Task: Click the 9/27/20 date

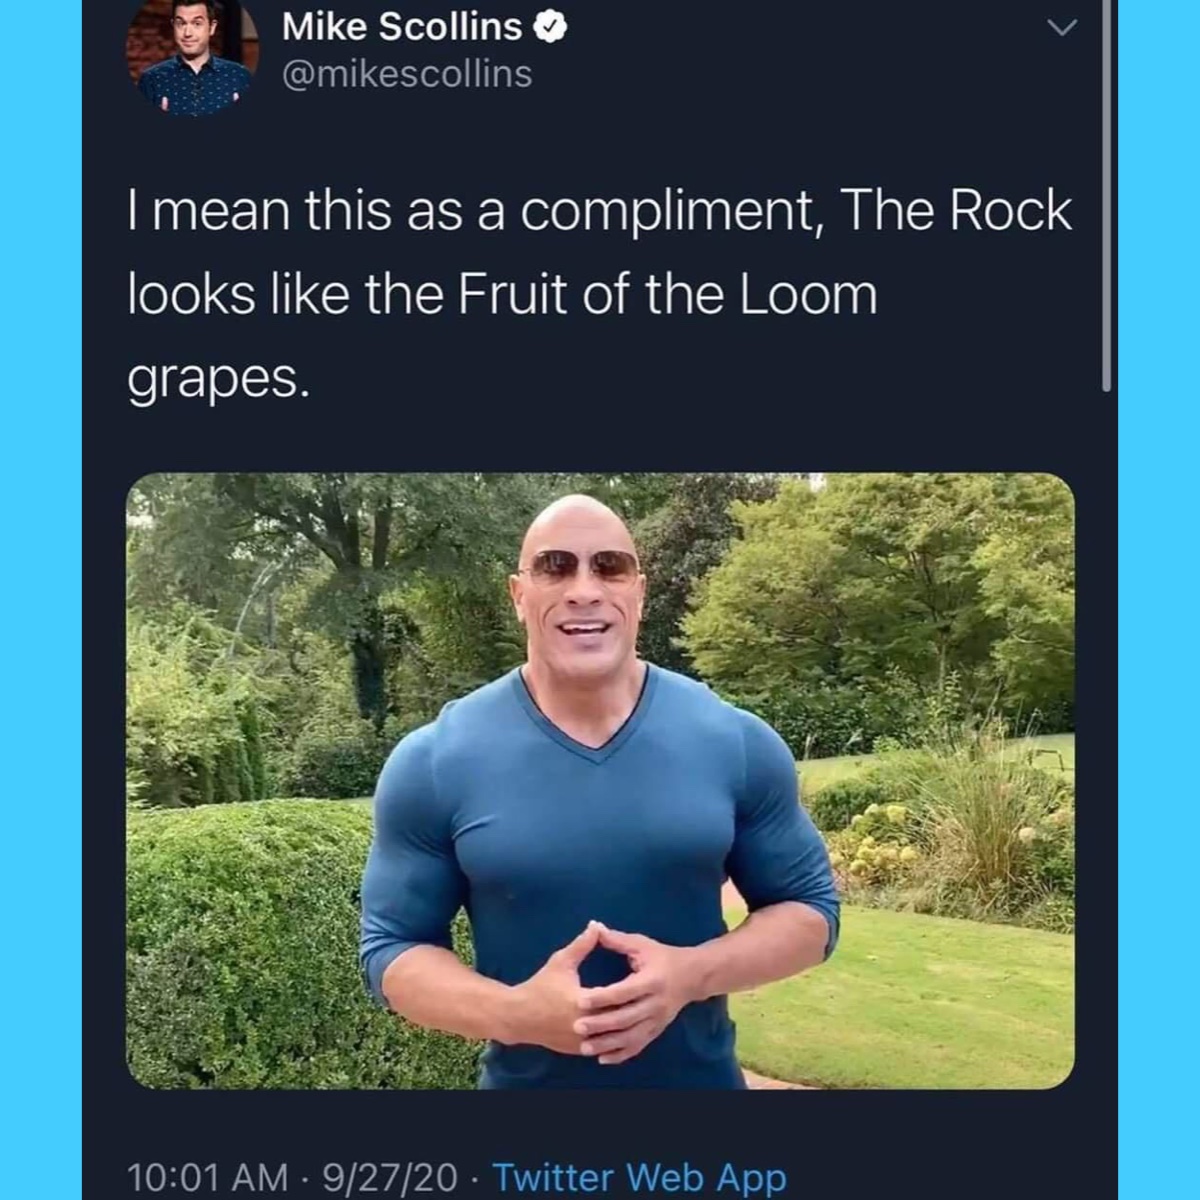Action: click(x=390, y=1177)
